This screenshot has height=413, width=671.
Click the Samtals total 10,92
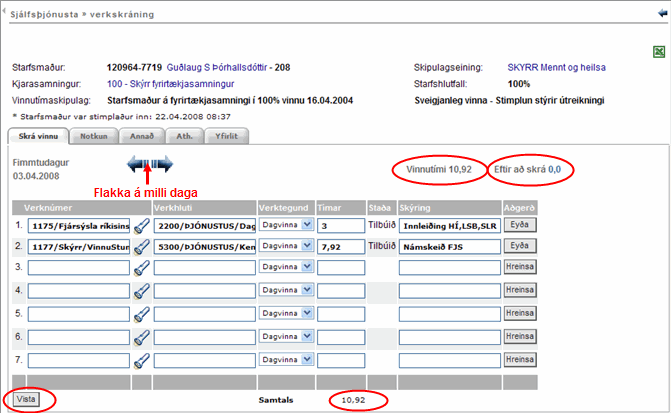(353, 400)
